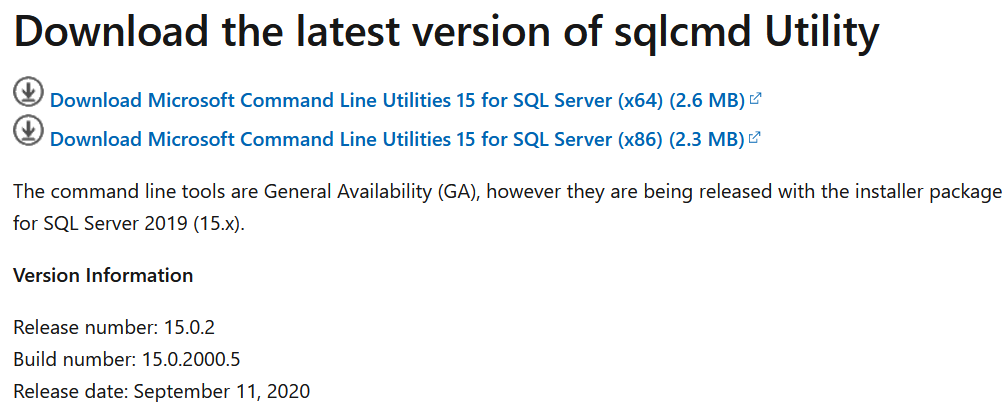1005x402 pixels.
Task: Click the Release number 15.0.2 line
Action: tap(114, 328)
